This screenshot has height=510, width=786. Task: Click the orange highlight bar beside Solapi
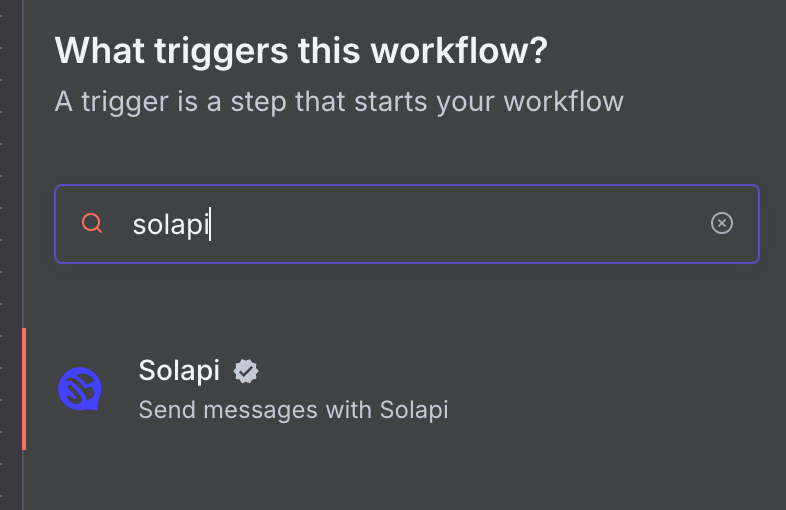pyautogui.click(x=24, y=388)
